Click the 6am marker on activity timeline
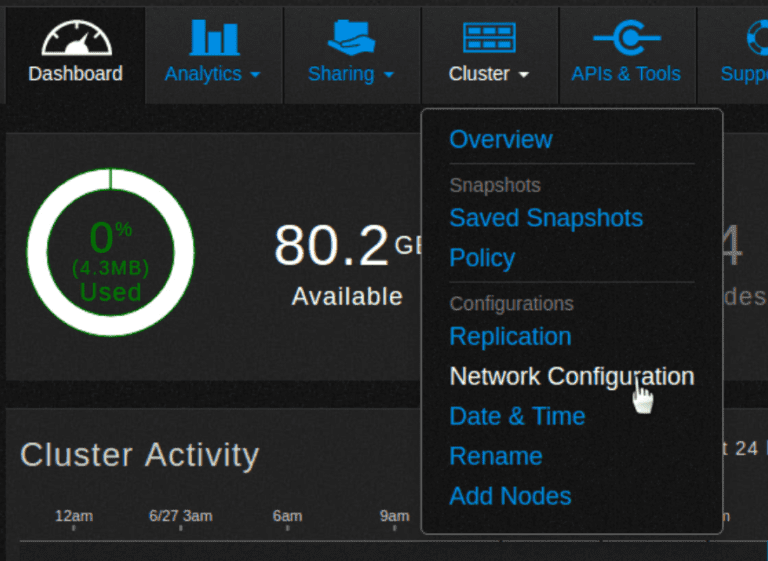The height and width of the screenshot is (561, 768). [287, 517]
